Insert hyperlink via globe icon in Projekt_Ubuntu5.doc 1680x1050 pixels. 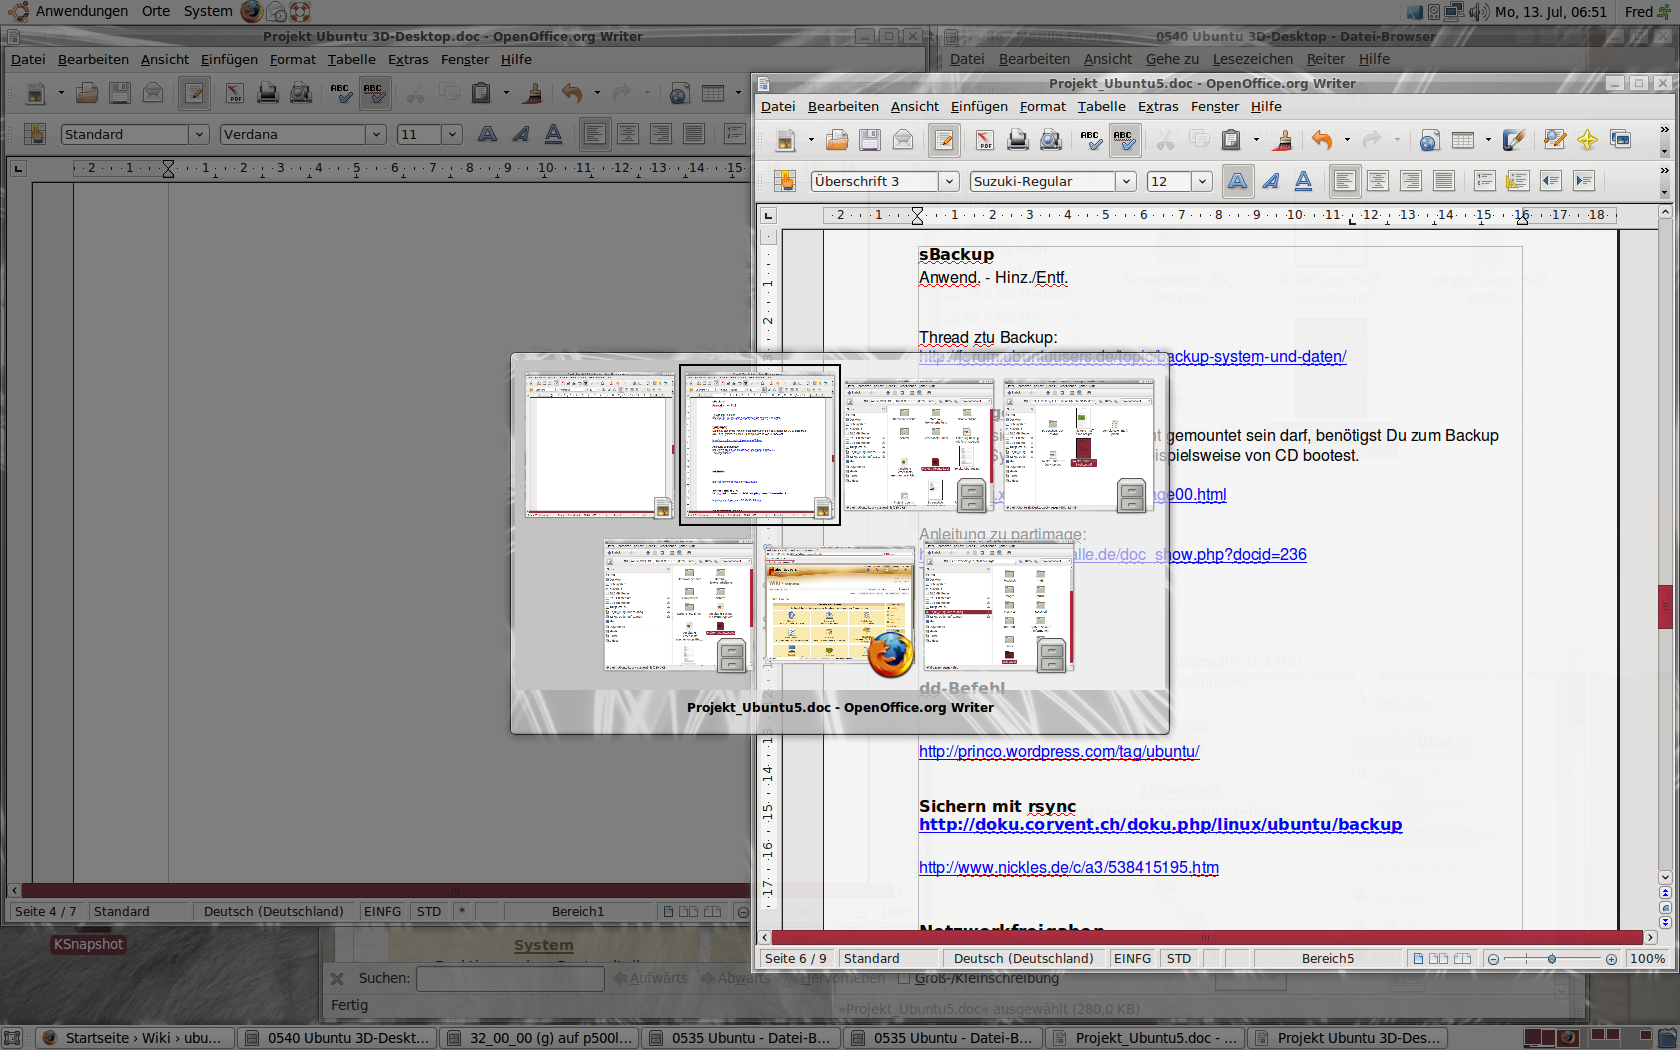coord(1430,140)
